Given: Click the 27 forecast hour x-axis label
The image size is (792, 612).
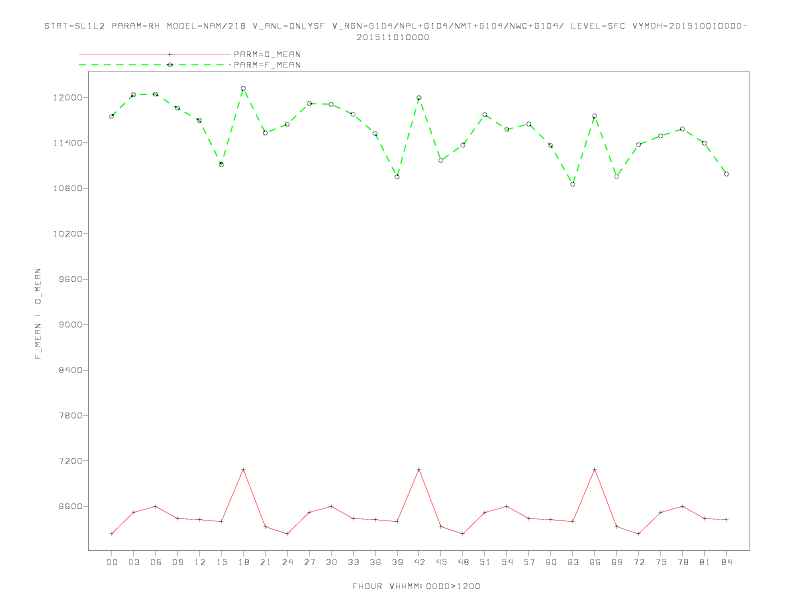Looking at the screenshot, I should (309, 562).
